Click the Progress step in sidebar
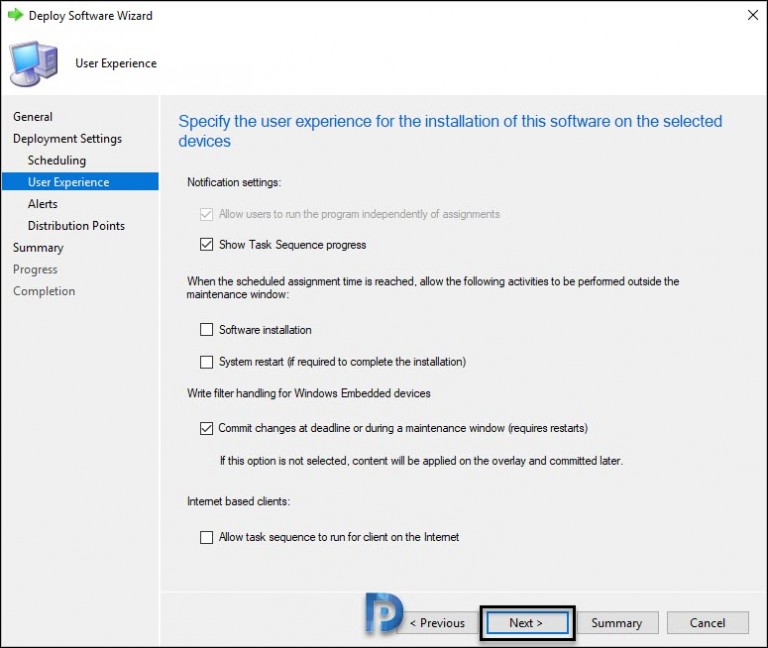 35,269
